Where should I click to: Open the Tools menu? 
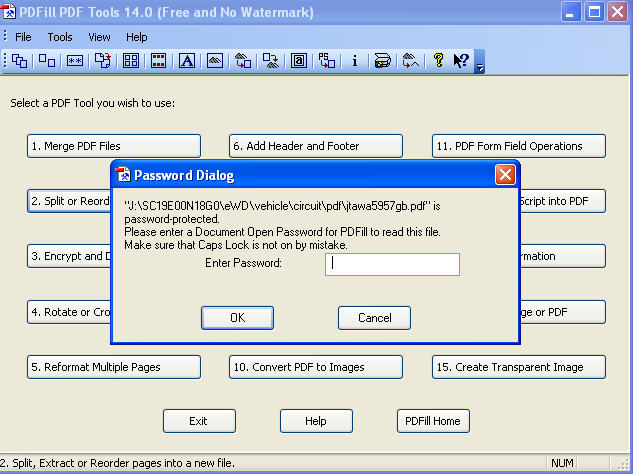pyautogui.click(x=60, y=37)
